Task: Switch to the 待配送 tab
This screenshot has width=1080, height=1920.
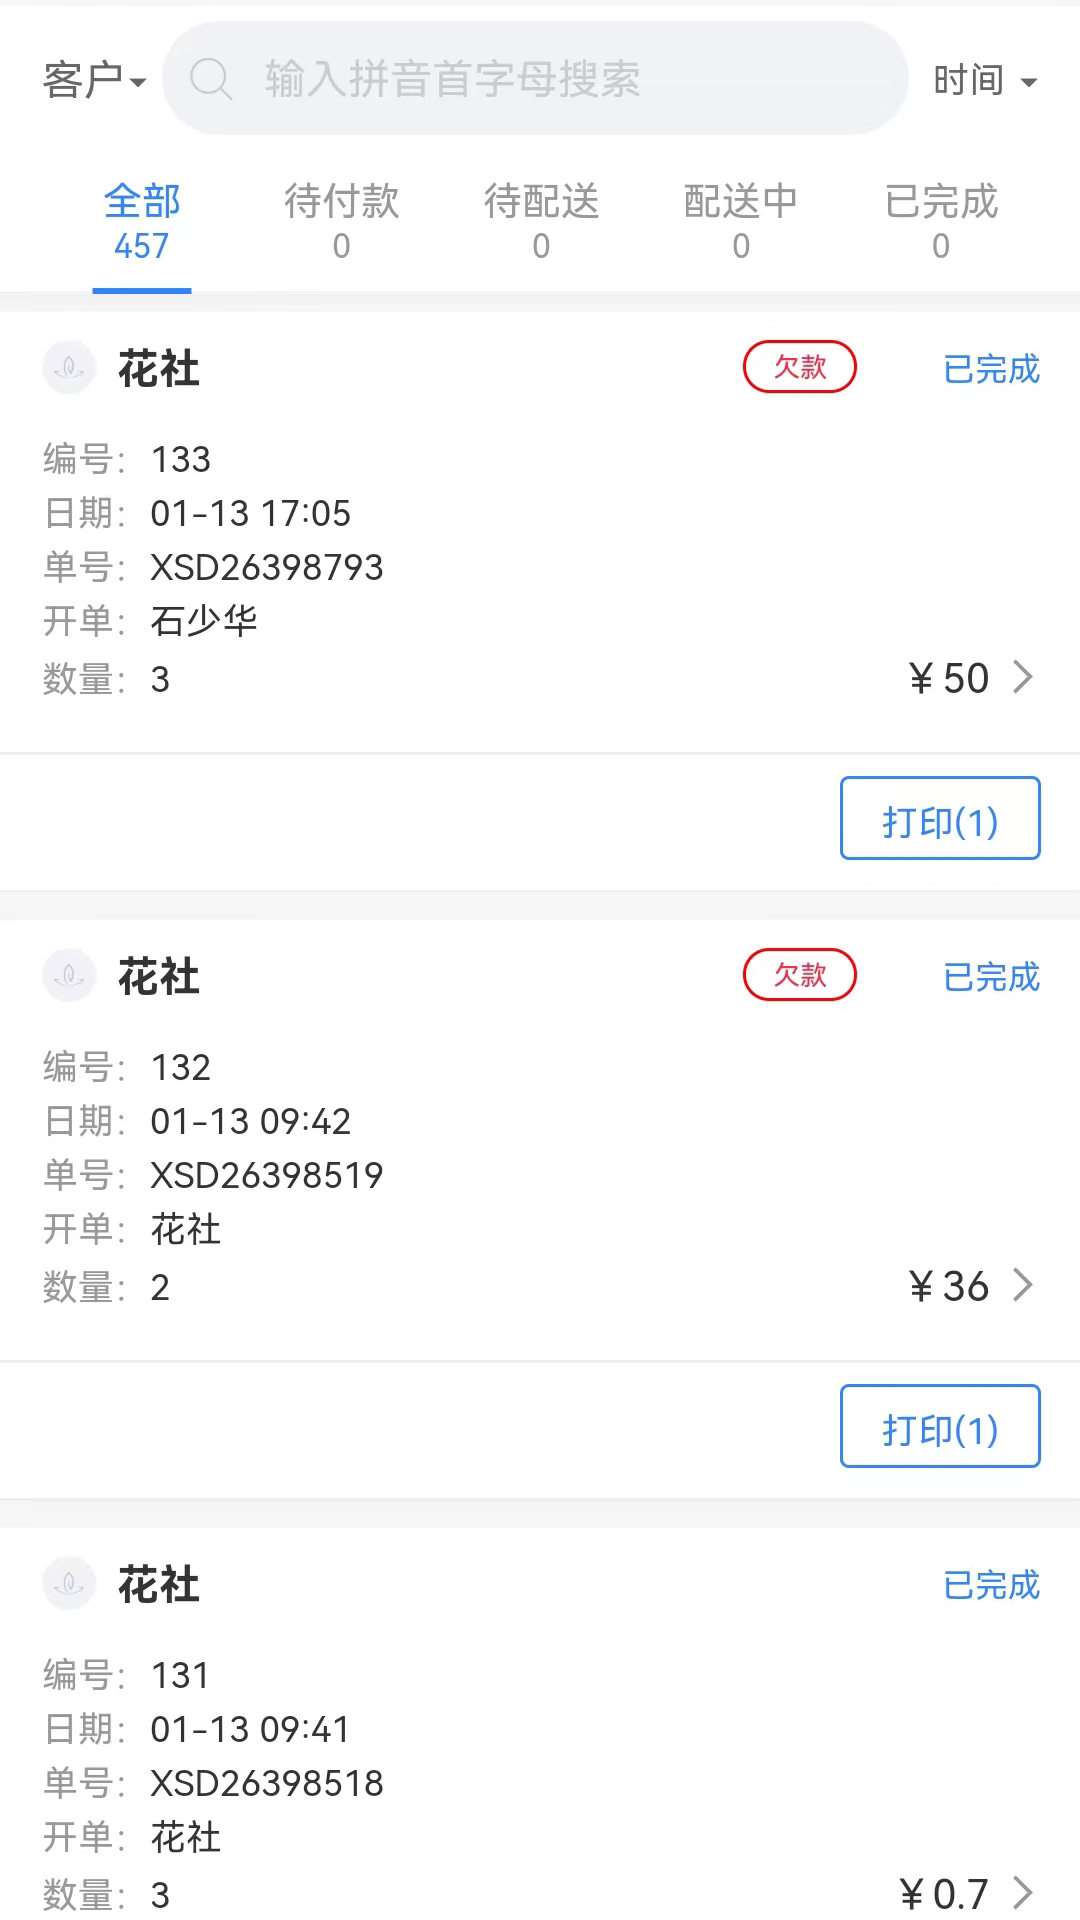Action: coord(541,222)
